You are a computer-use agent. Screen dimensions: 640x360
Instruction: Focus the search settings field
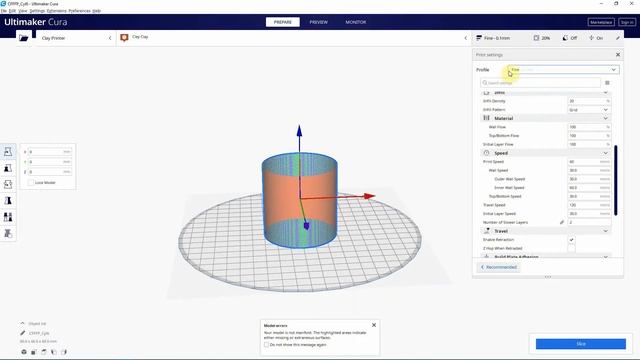click(540, 83)
